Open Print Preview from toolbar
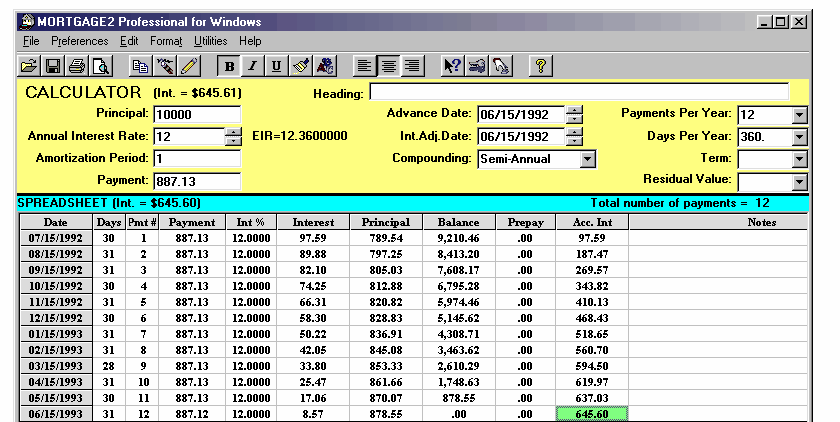The image size is (840, 422). pyautogui.click(x=100, y=66)
